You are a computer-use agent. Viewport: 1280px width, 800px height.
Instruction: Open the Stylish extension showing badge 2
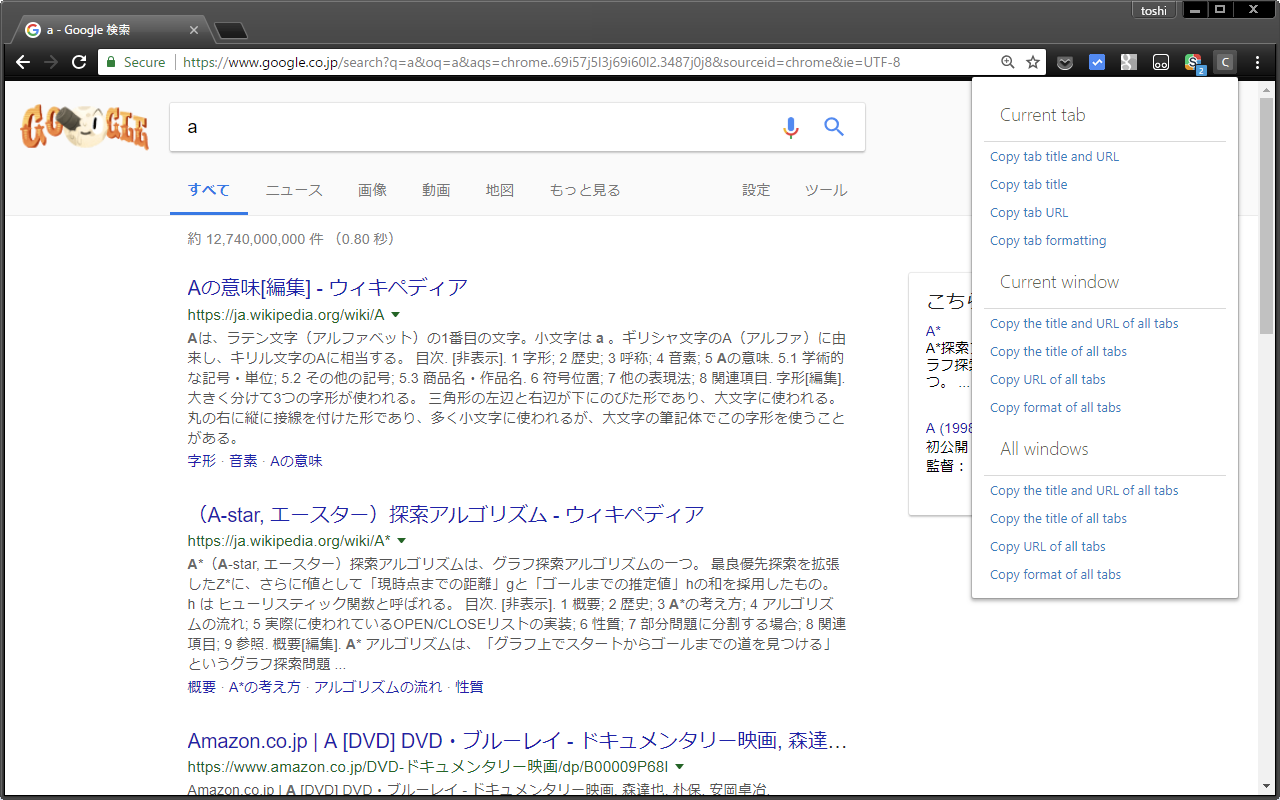(x=1192, y=62)
